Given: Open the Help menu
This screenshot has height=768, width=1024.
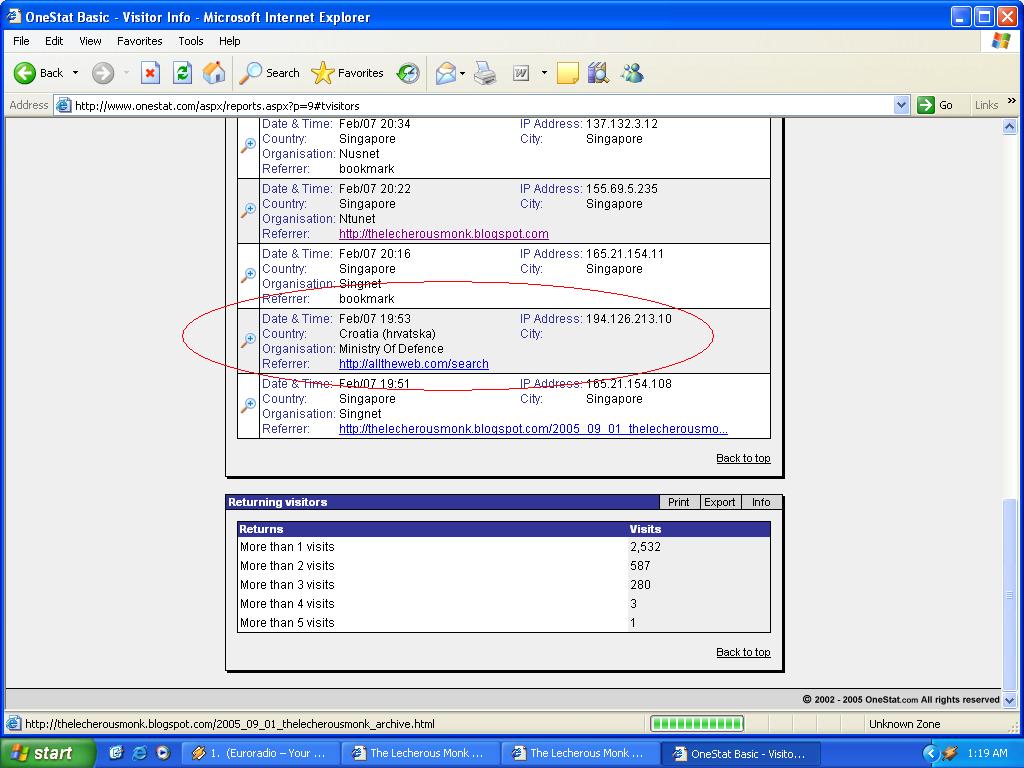Looking at the screenshot, I should coord(229,40).
